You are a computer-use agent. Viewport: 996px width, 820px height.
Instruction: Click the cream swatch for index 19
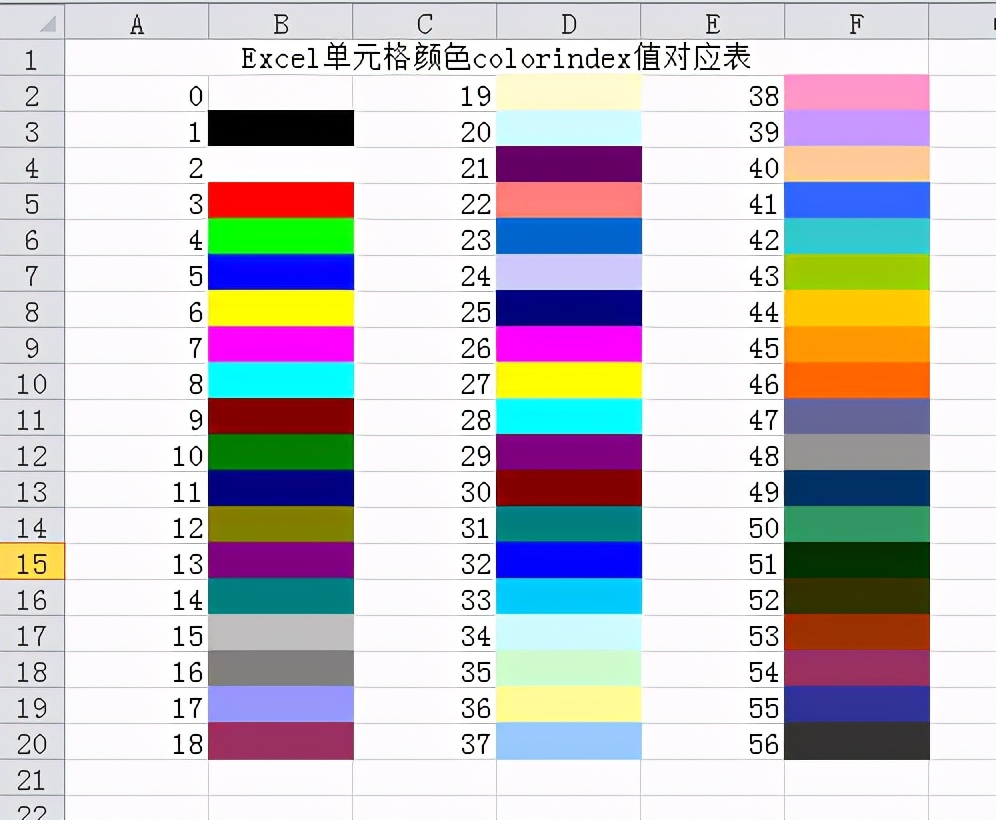569,93
